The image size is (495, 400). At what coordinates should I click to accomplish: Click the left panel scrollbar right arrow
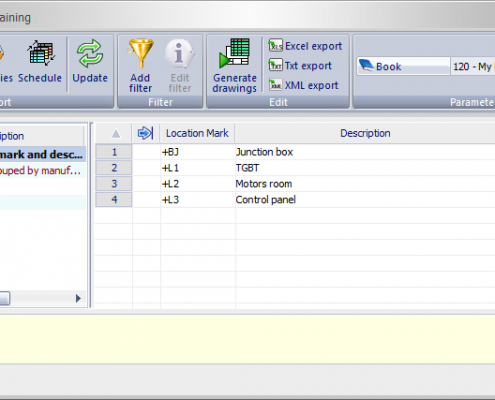tap(78, 298)
